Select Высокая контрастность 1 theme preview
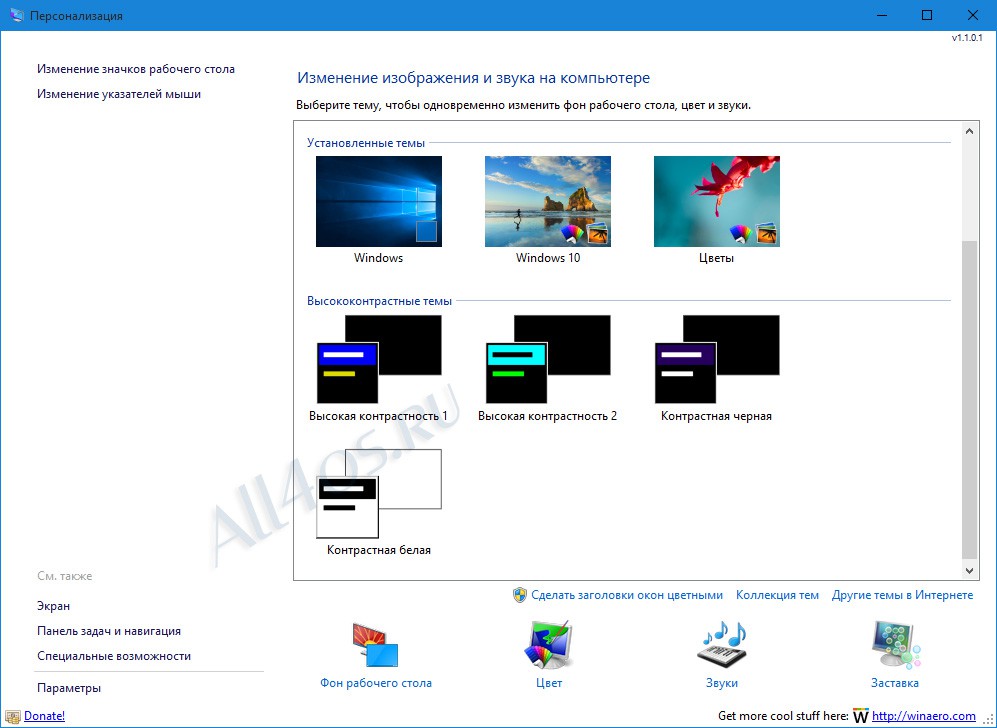Image resolution: width=997 pixels, height=728 pixels. (x=378, y=359)
